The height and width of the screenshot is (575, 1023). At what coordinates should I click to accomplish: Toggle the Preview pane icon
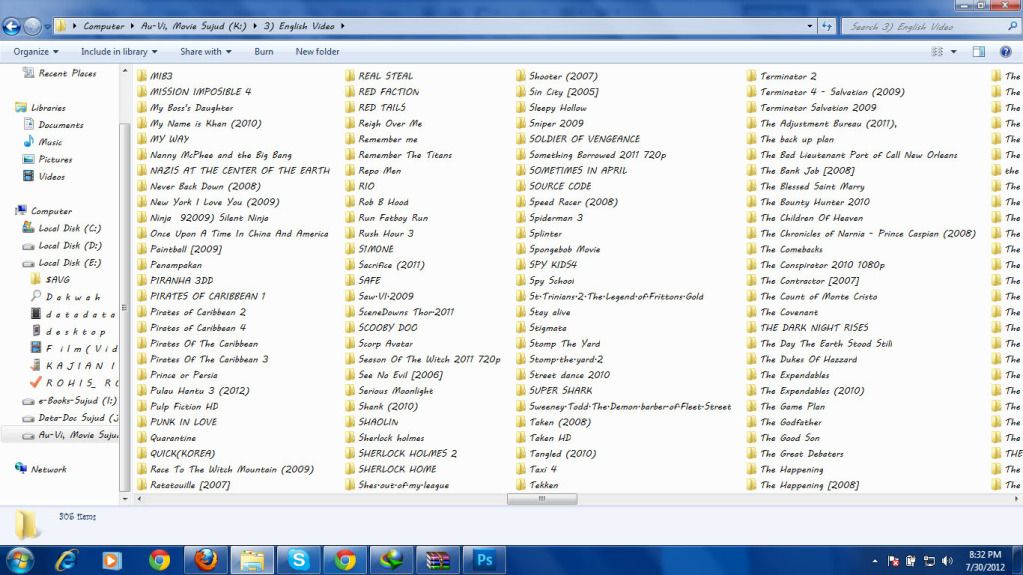click(979, 52)
